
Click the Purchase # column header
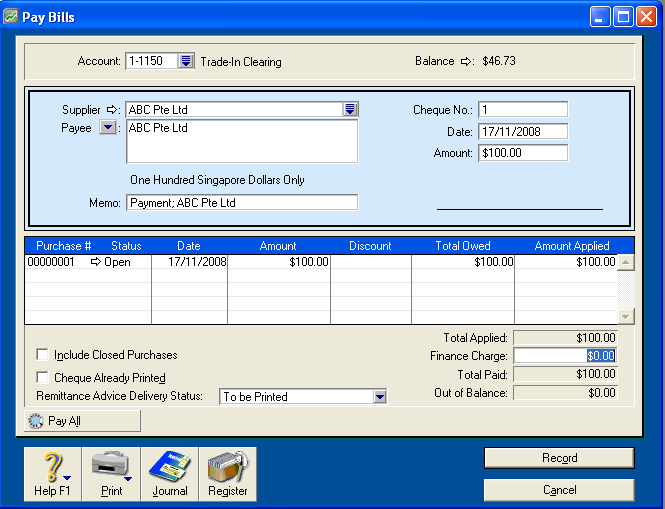point(64,246)
